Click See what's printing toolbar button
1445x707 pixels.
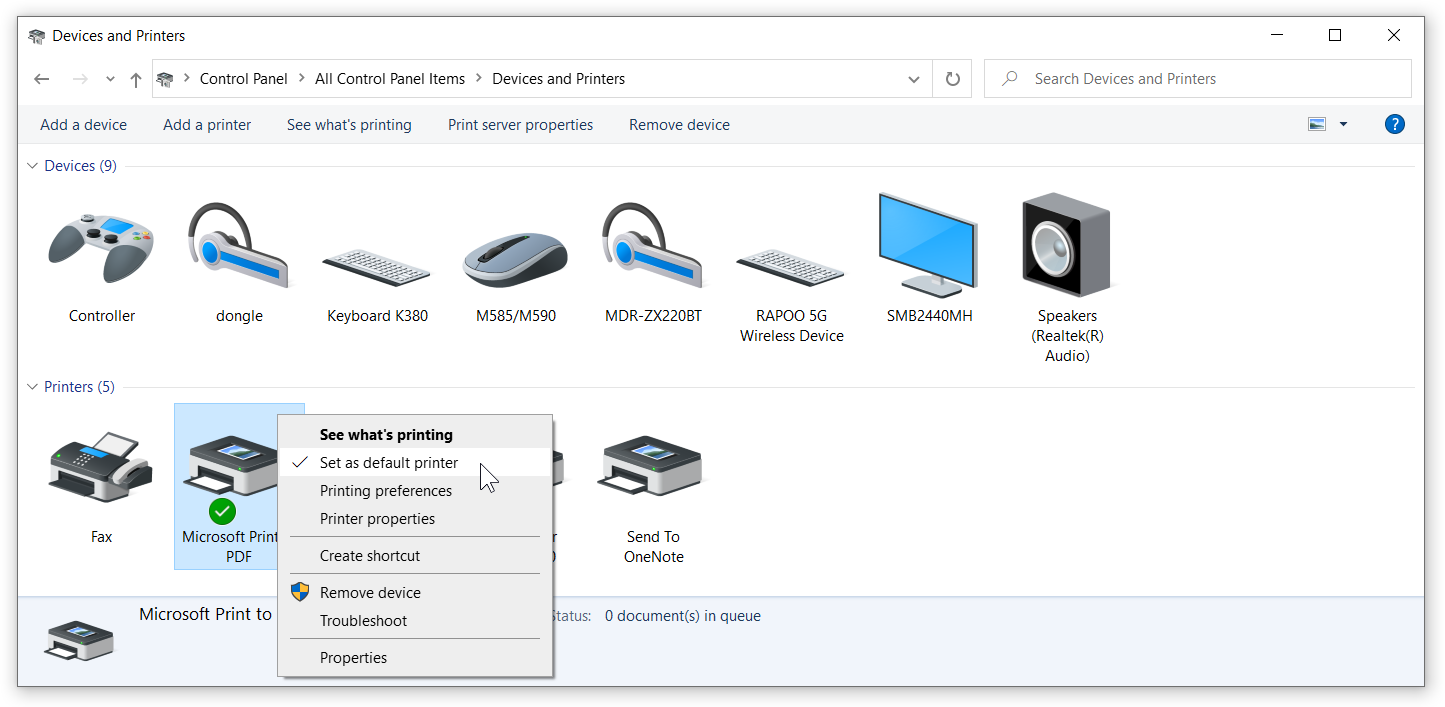(349, 125)
